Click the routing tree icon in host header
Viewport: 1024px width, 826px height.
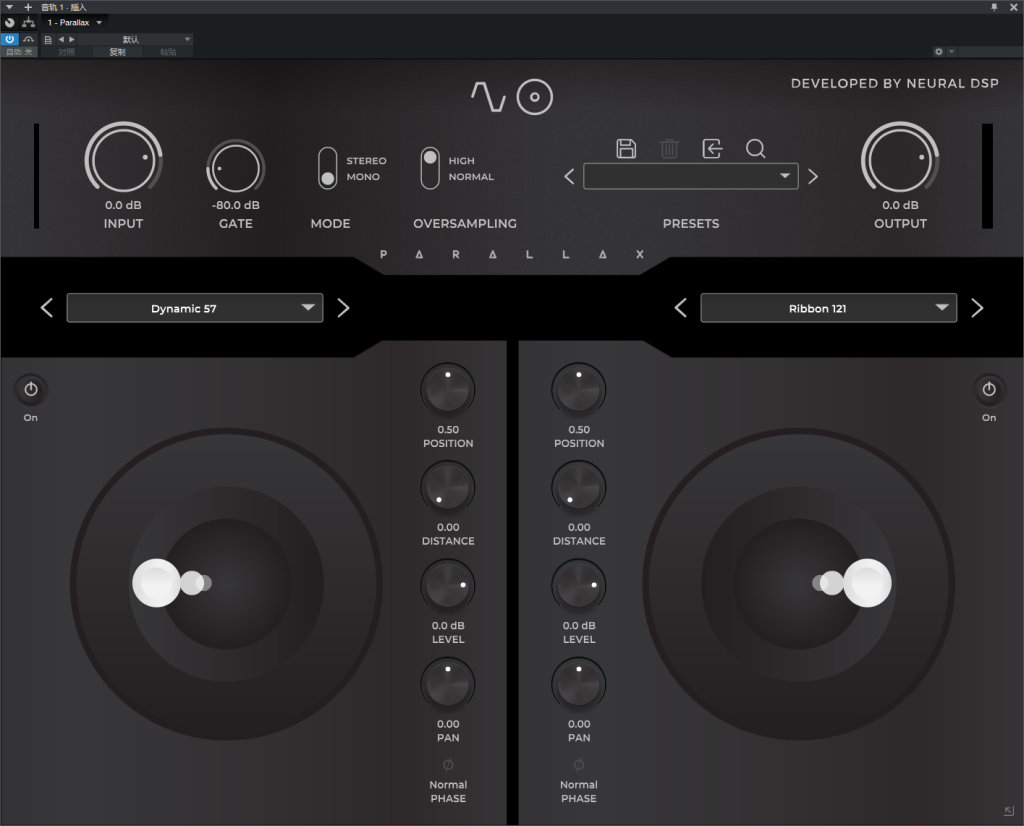point(28,22)
